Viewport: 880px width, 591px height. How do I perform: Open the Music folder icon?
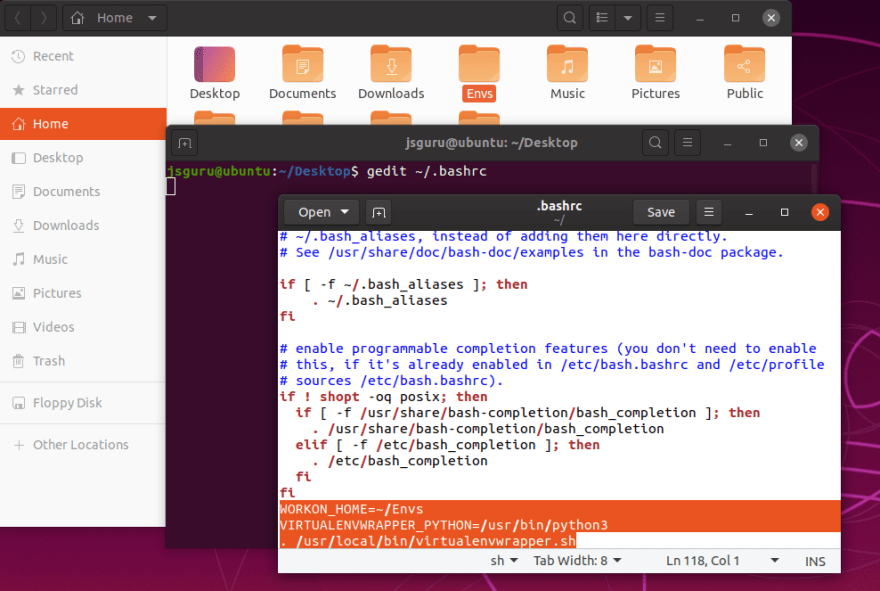tap(567, 73)
